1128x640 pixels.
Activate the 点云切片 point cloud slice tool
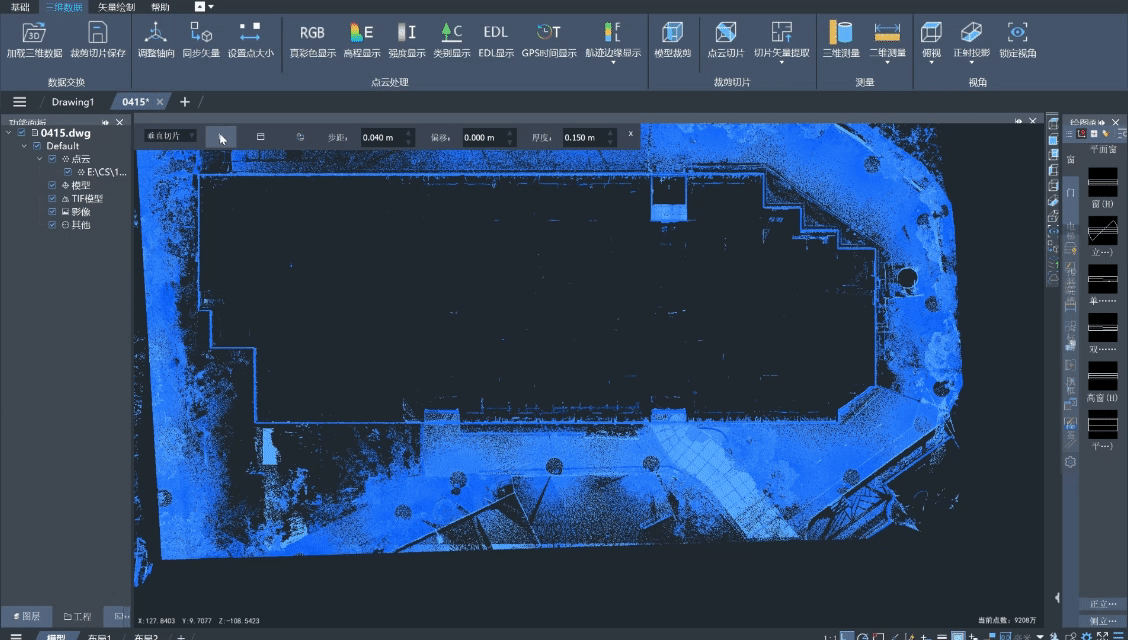click(725, 33)
